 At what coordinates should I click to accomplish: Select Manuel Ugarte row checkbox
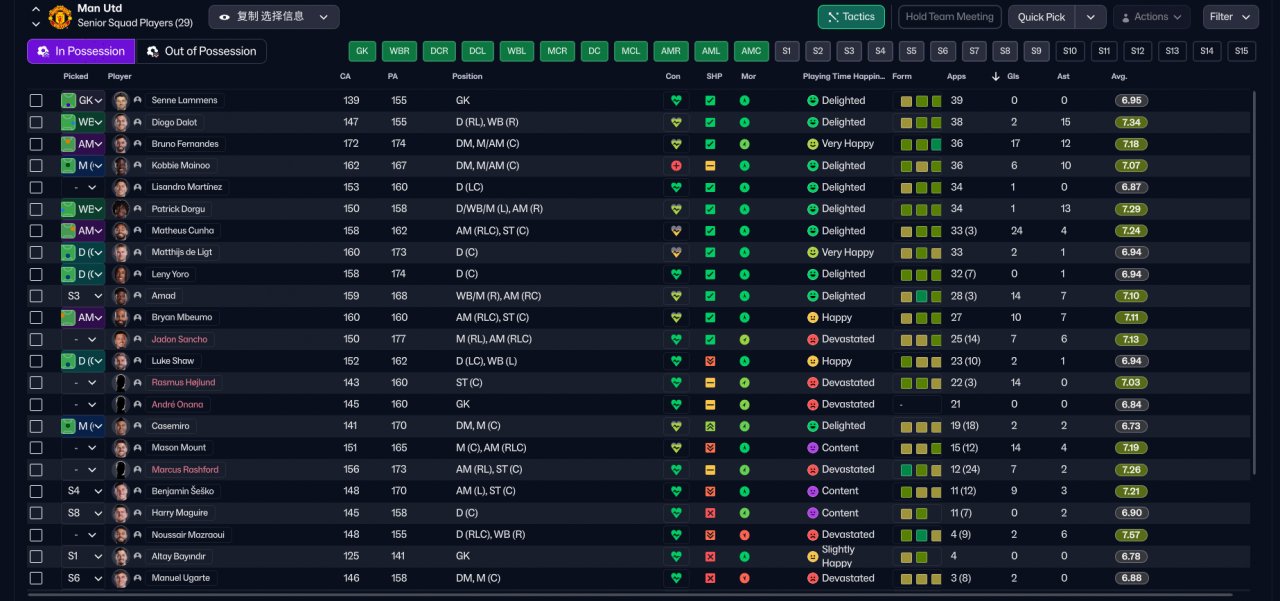click(x=36, y=578)
